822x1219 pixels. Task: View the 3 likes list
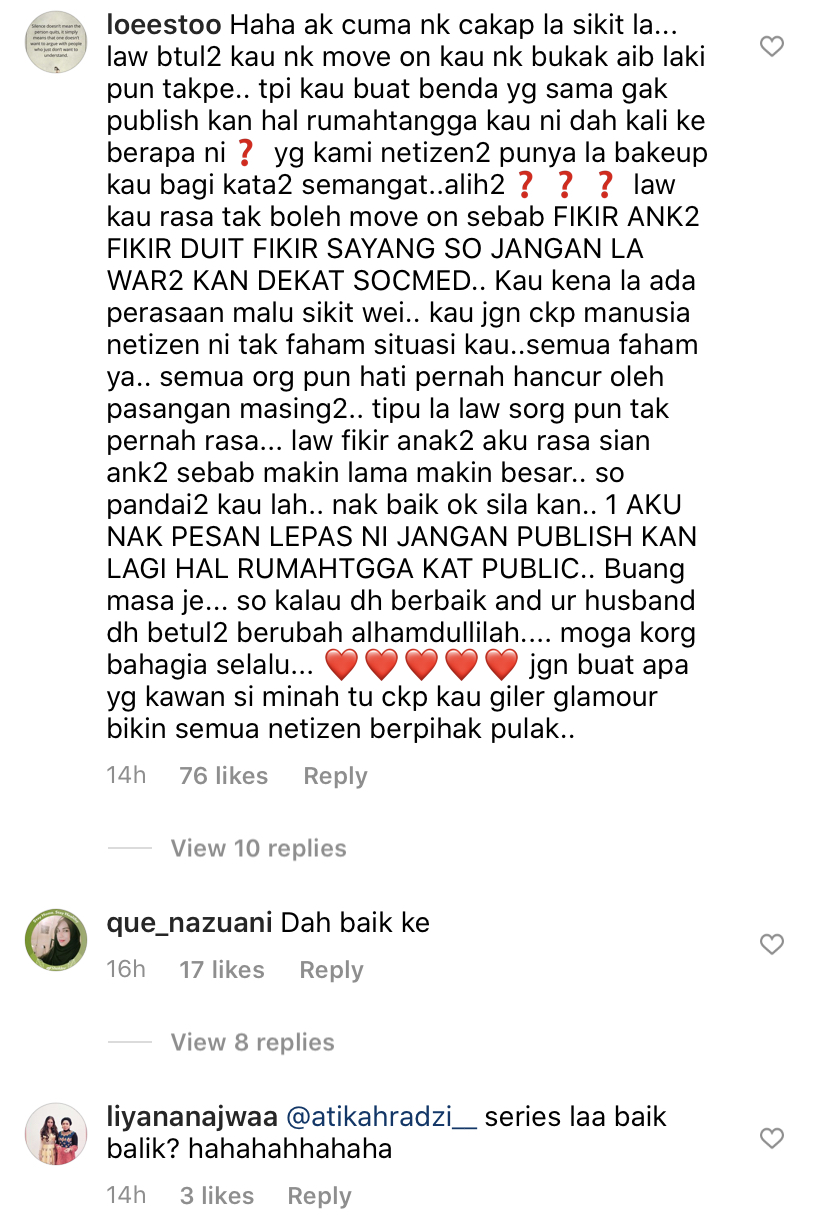coord(216,1196)
